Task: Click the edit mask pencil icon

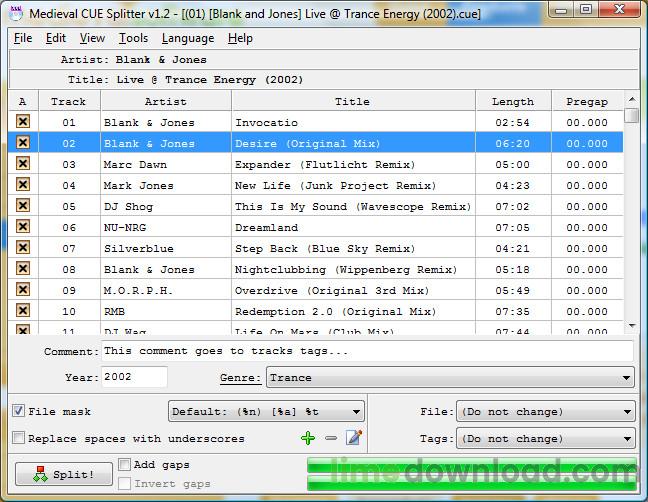Action: [353, 438]
